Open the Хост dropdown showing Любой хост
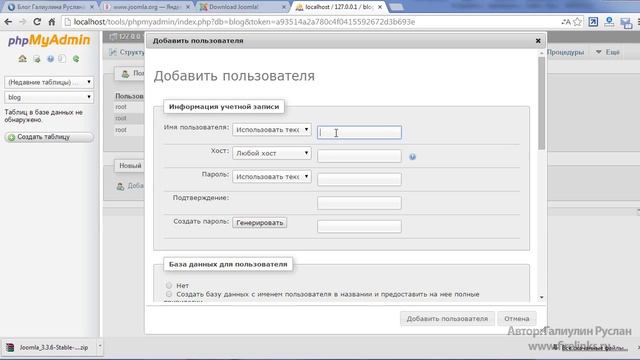 272,153
